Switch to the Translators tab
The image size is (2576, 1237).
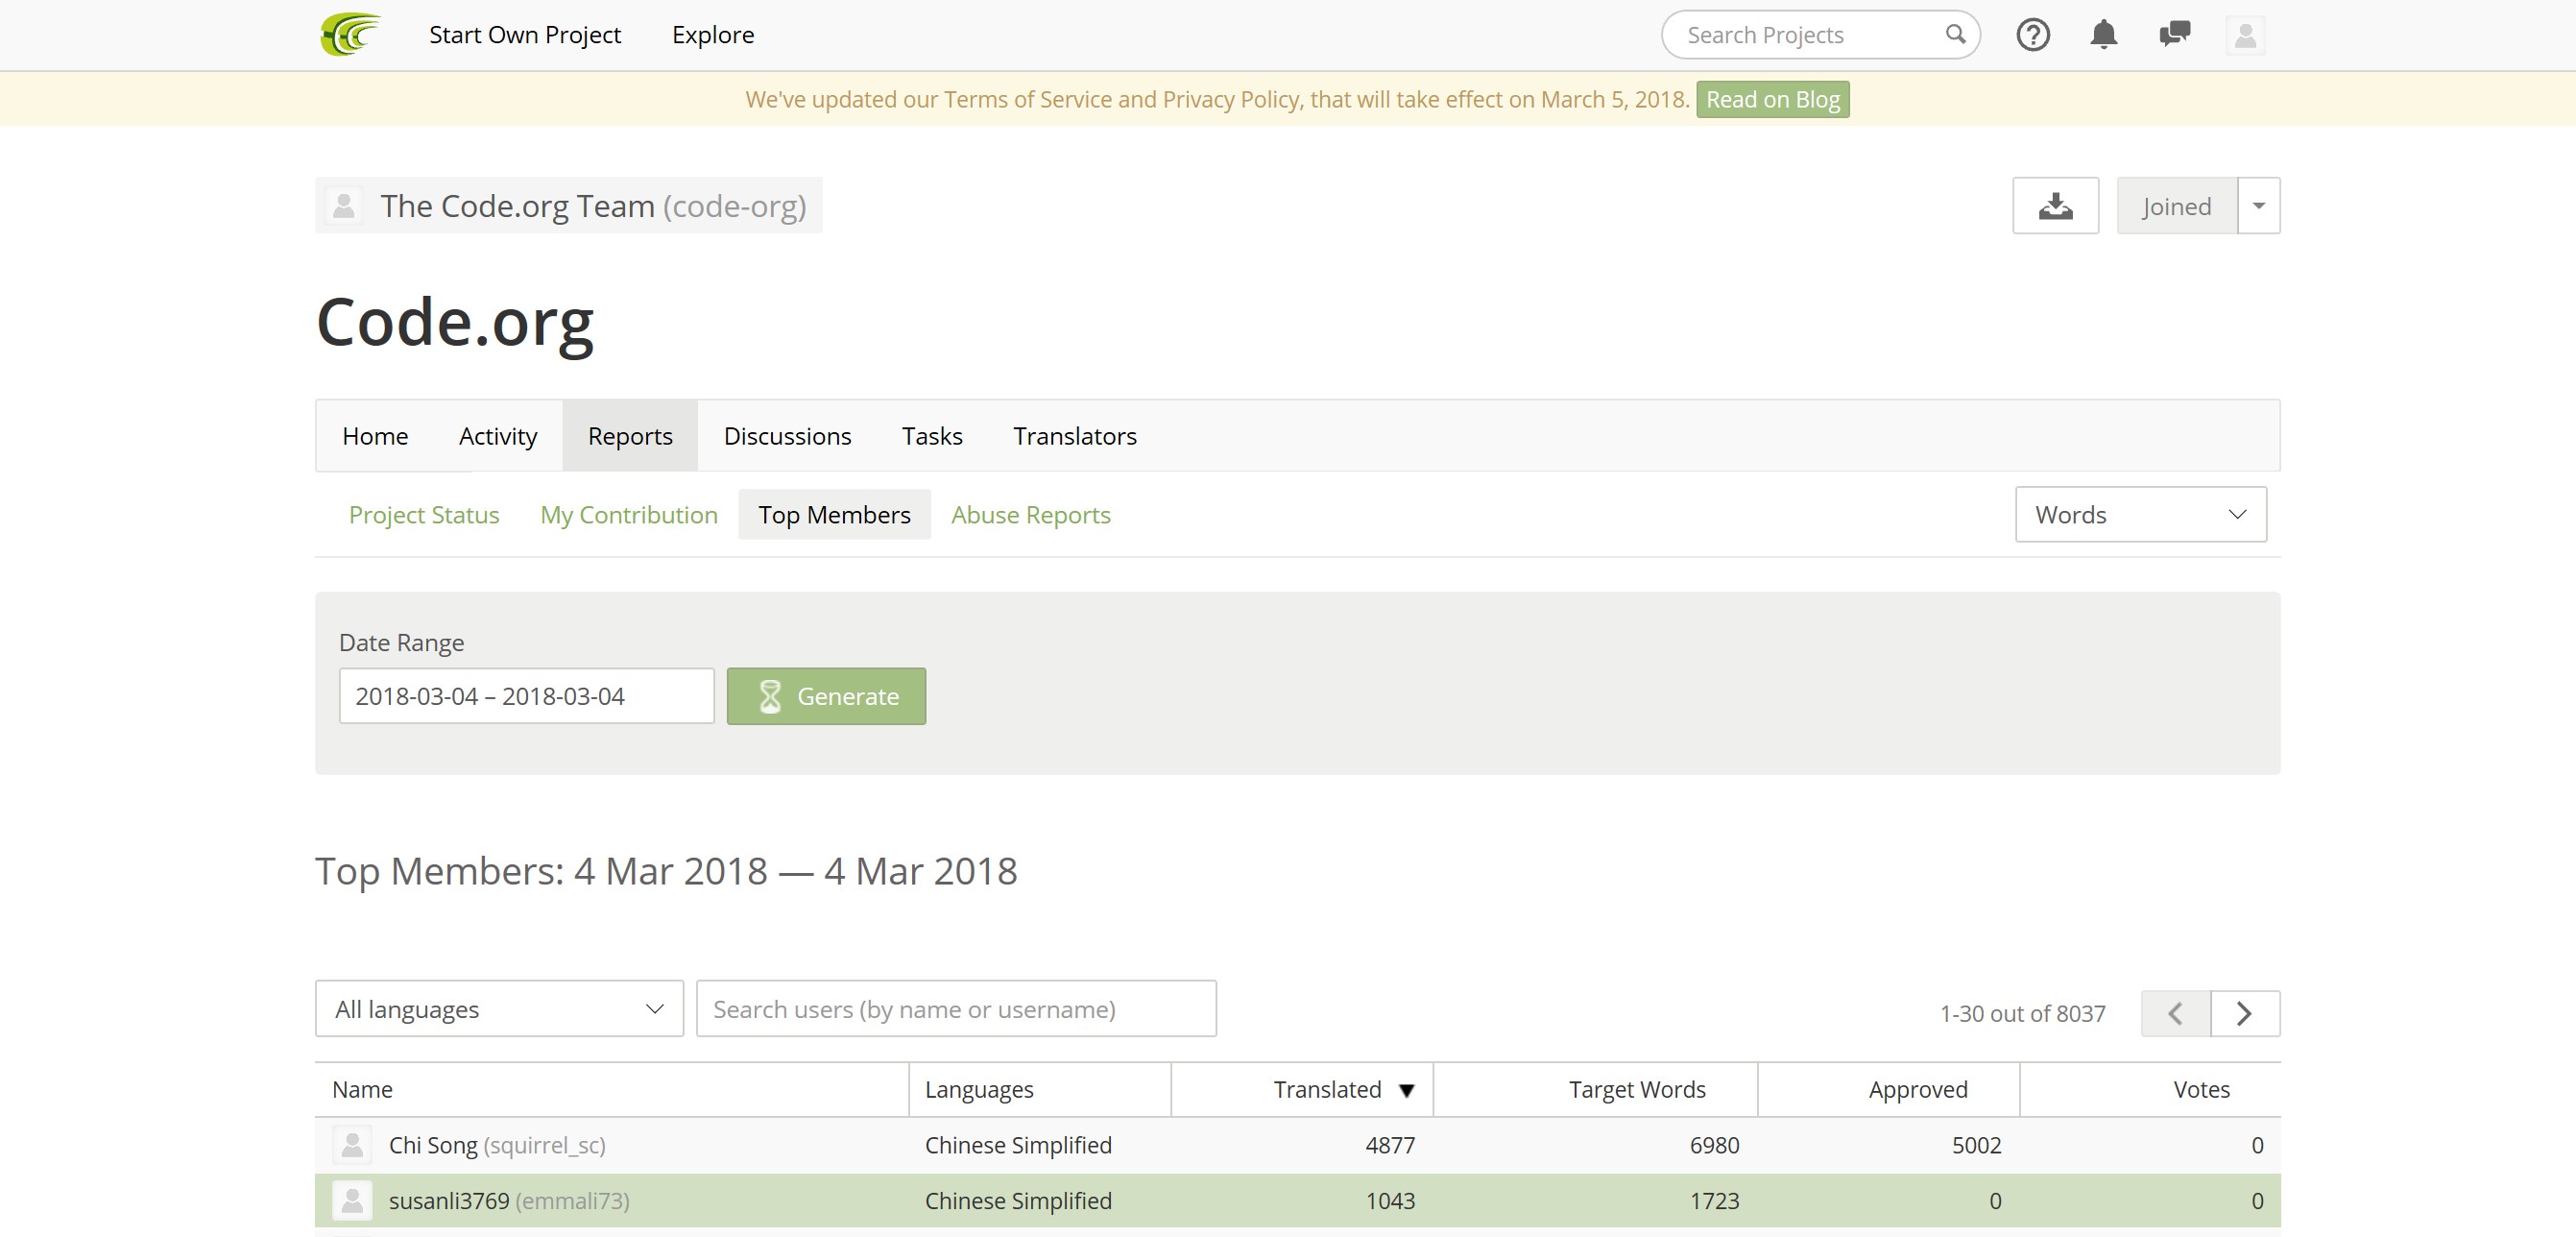pos(1074,435)
